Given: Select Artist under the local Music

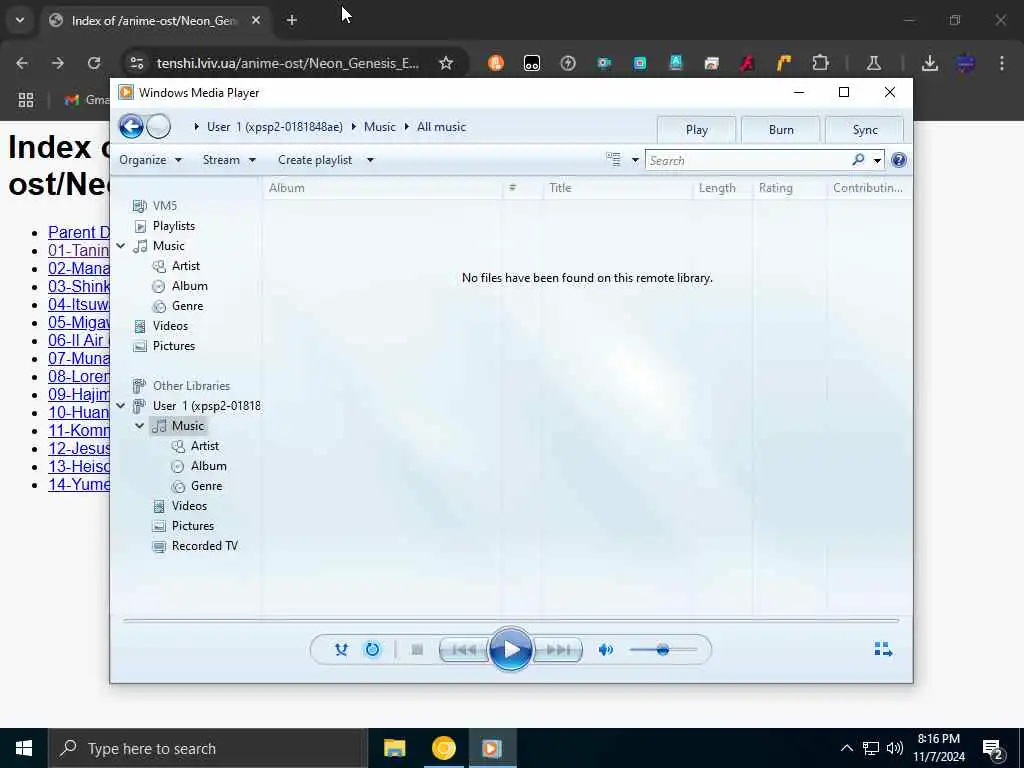Looking at the screenshot, I should [x=185, y=266].
